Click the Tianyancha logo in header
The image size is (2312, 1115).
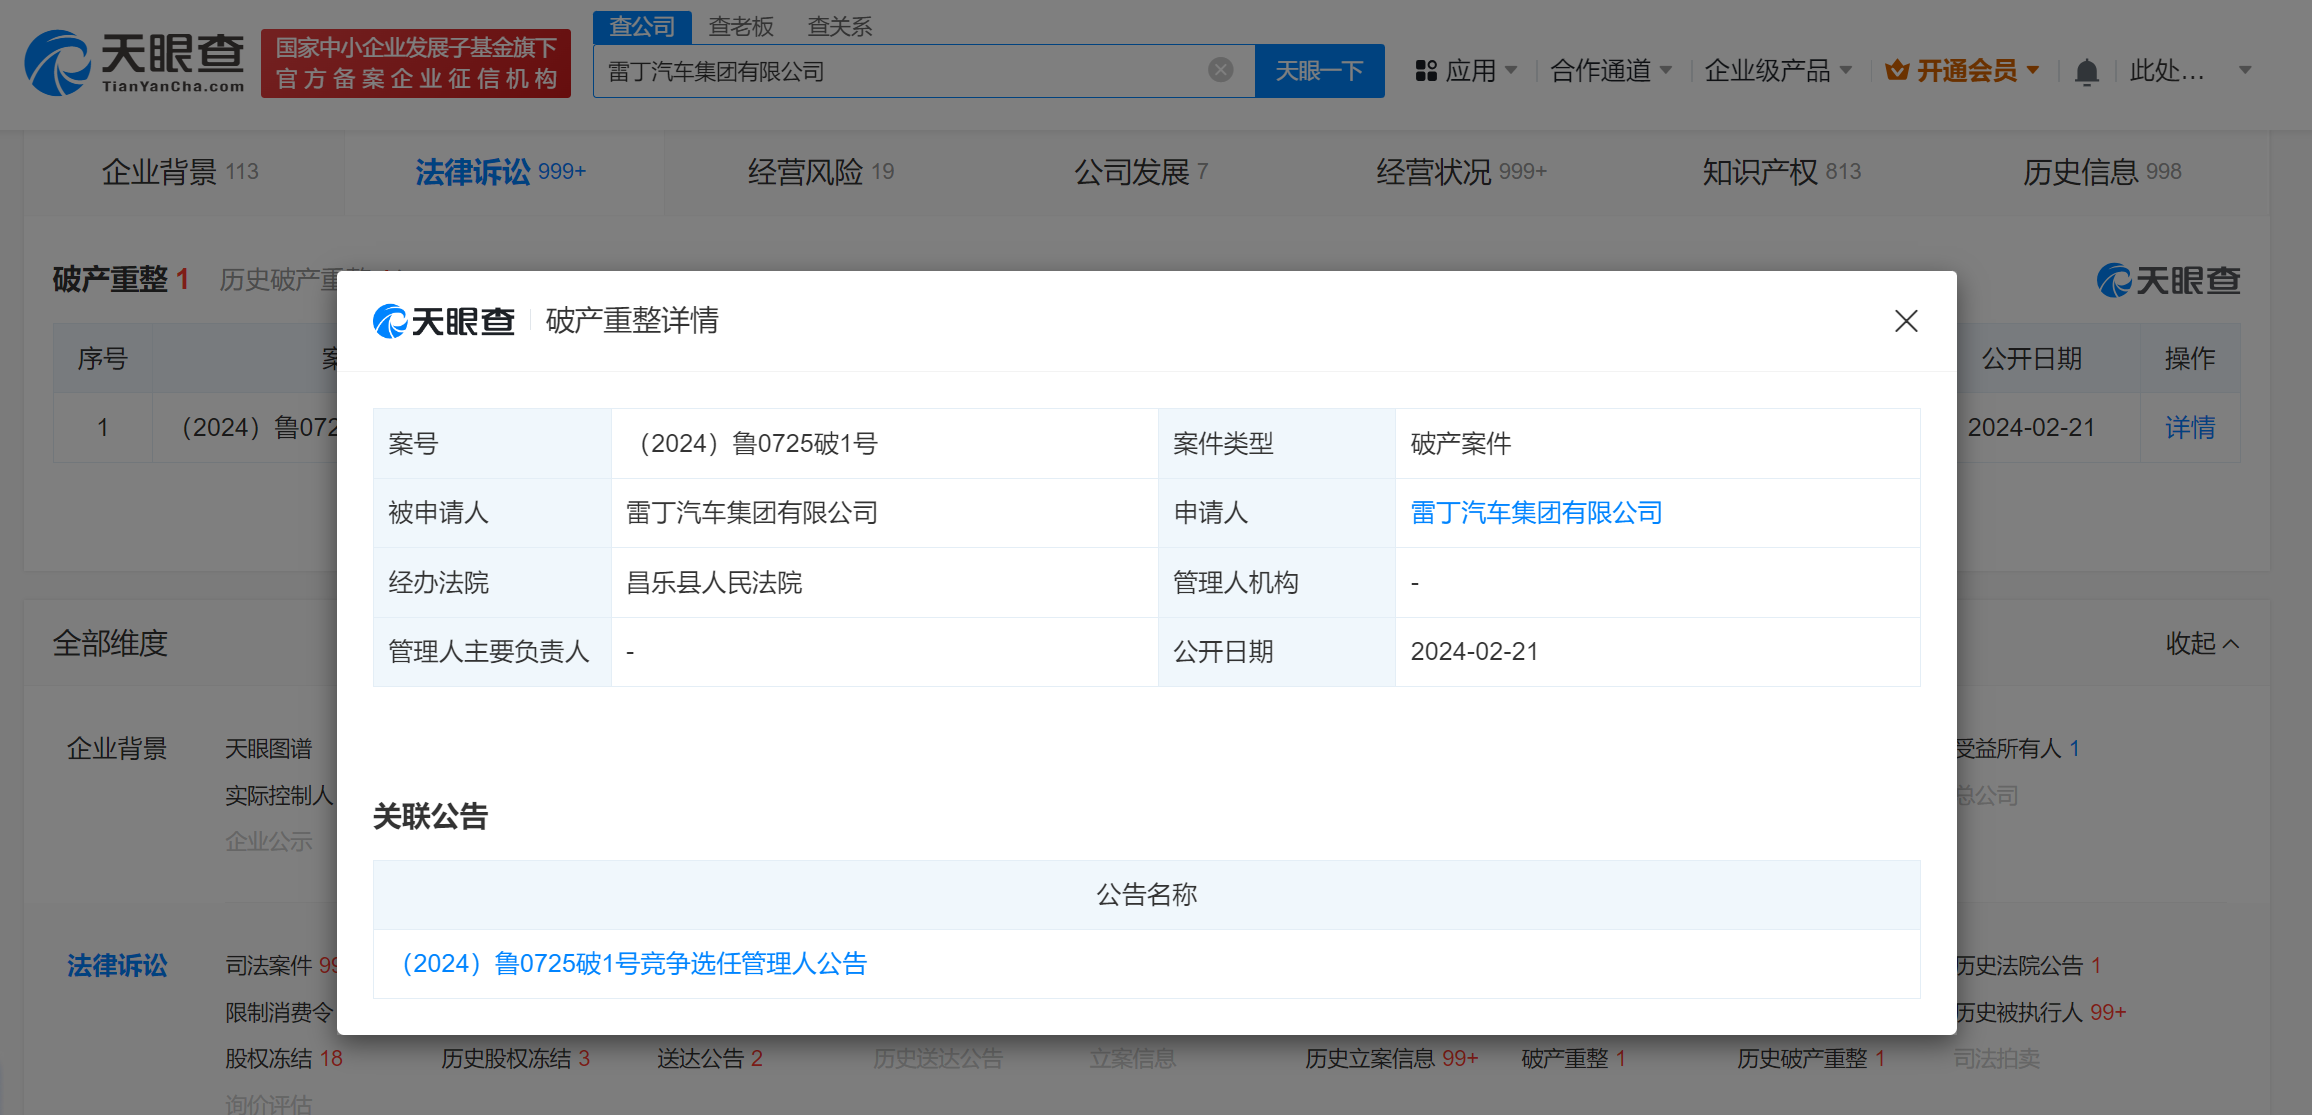click(x=135, y=63)
